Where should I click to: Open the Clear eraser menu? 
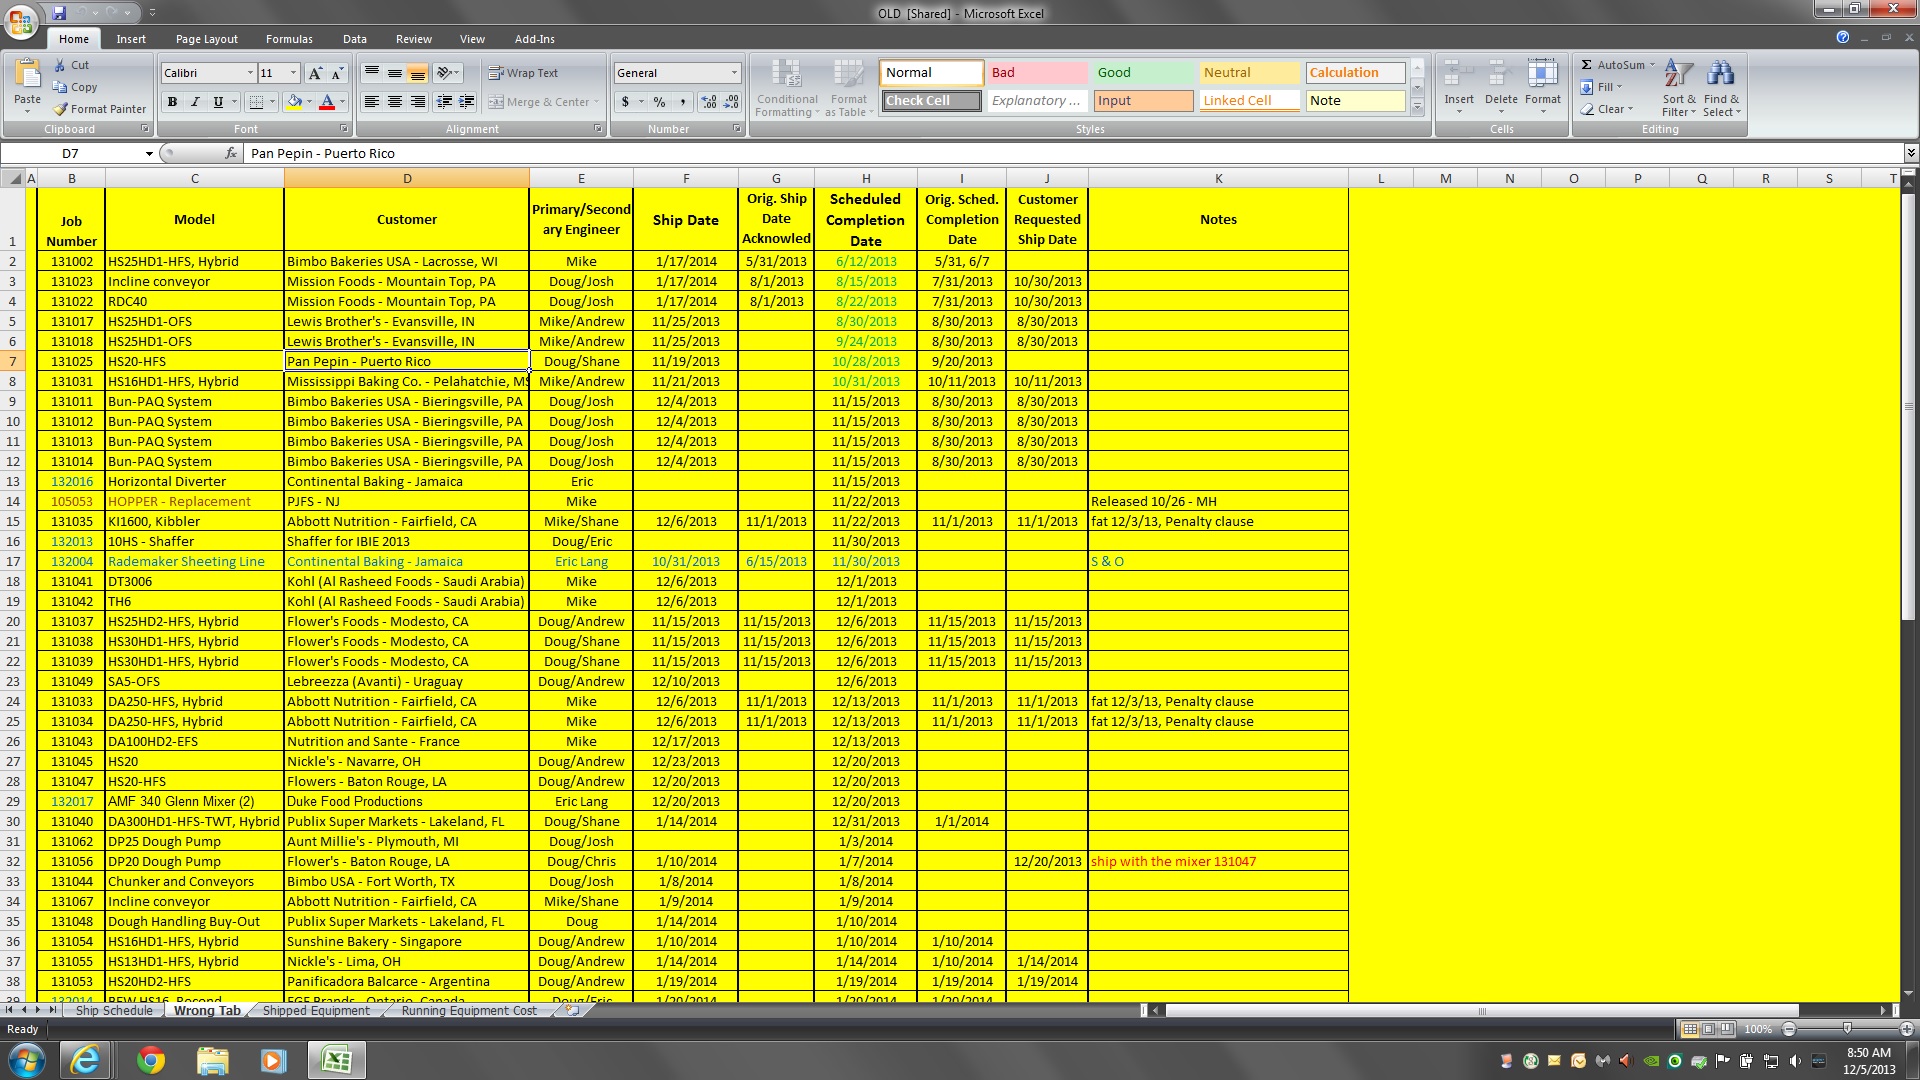pyautogui.click(x=1606, y=109)
